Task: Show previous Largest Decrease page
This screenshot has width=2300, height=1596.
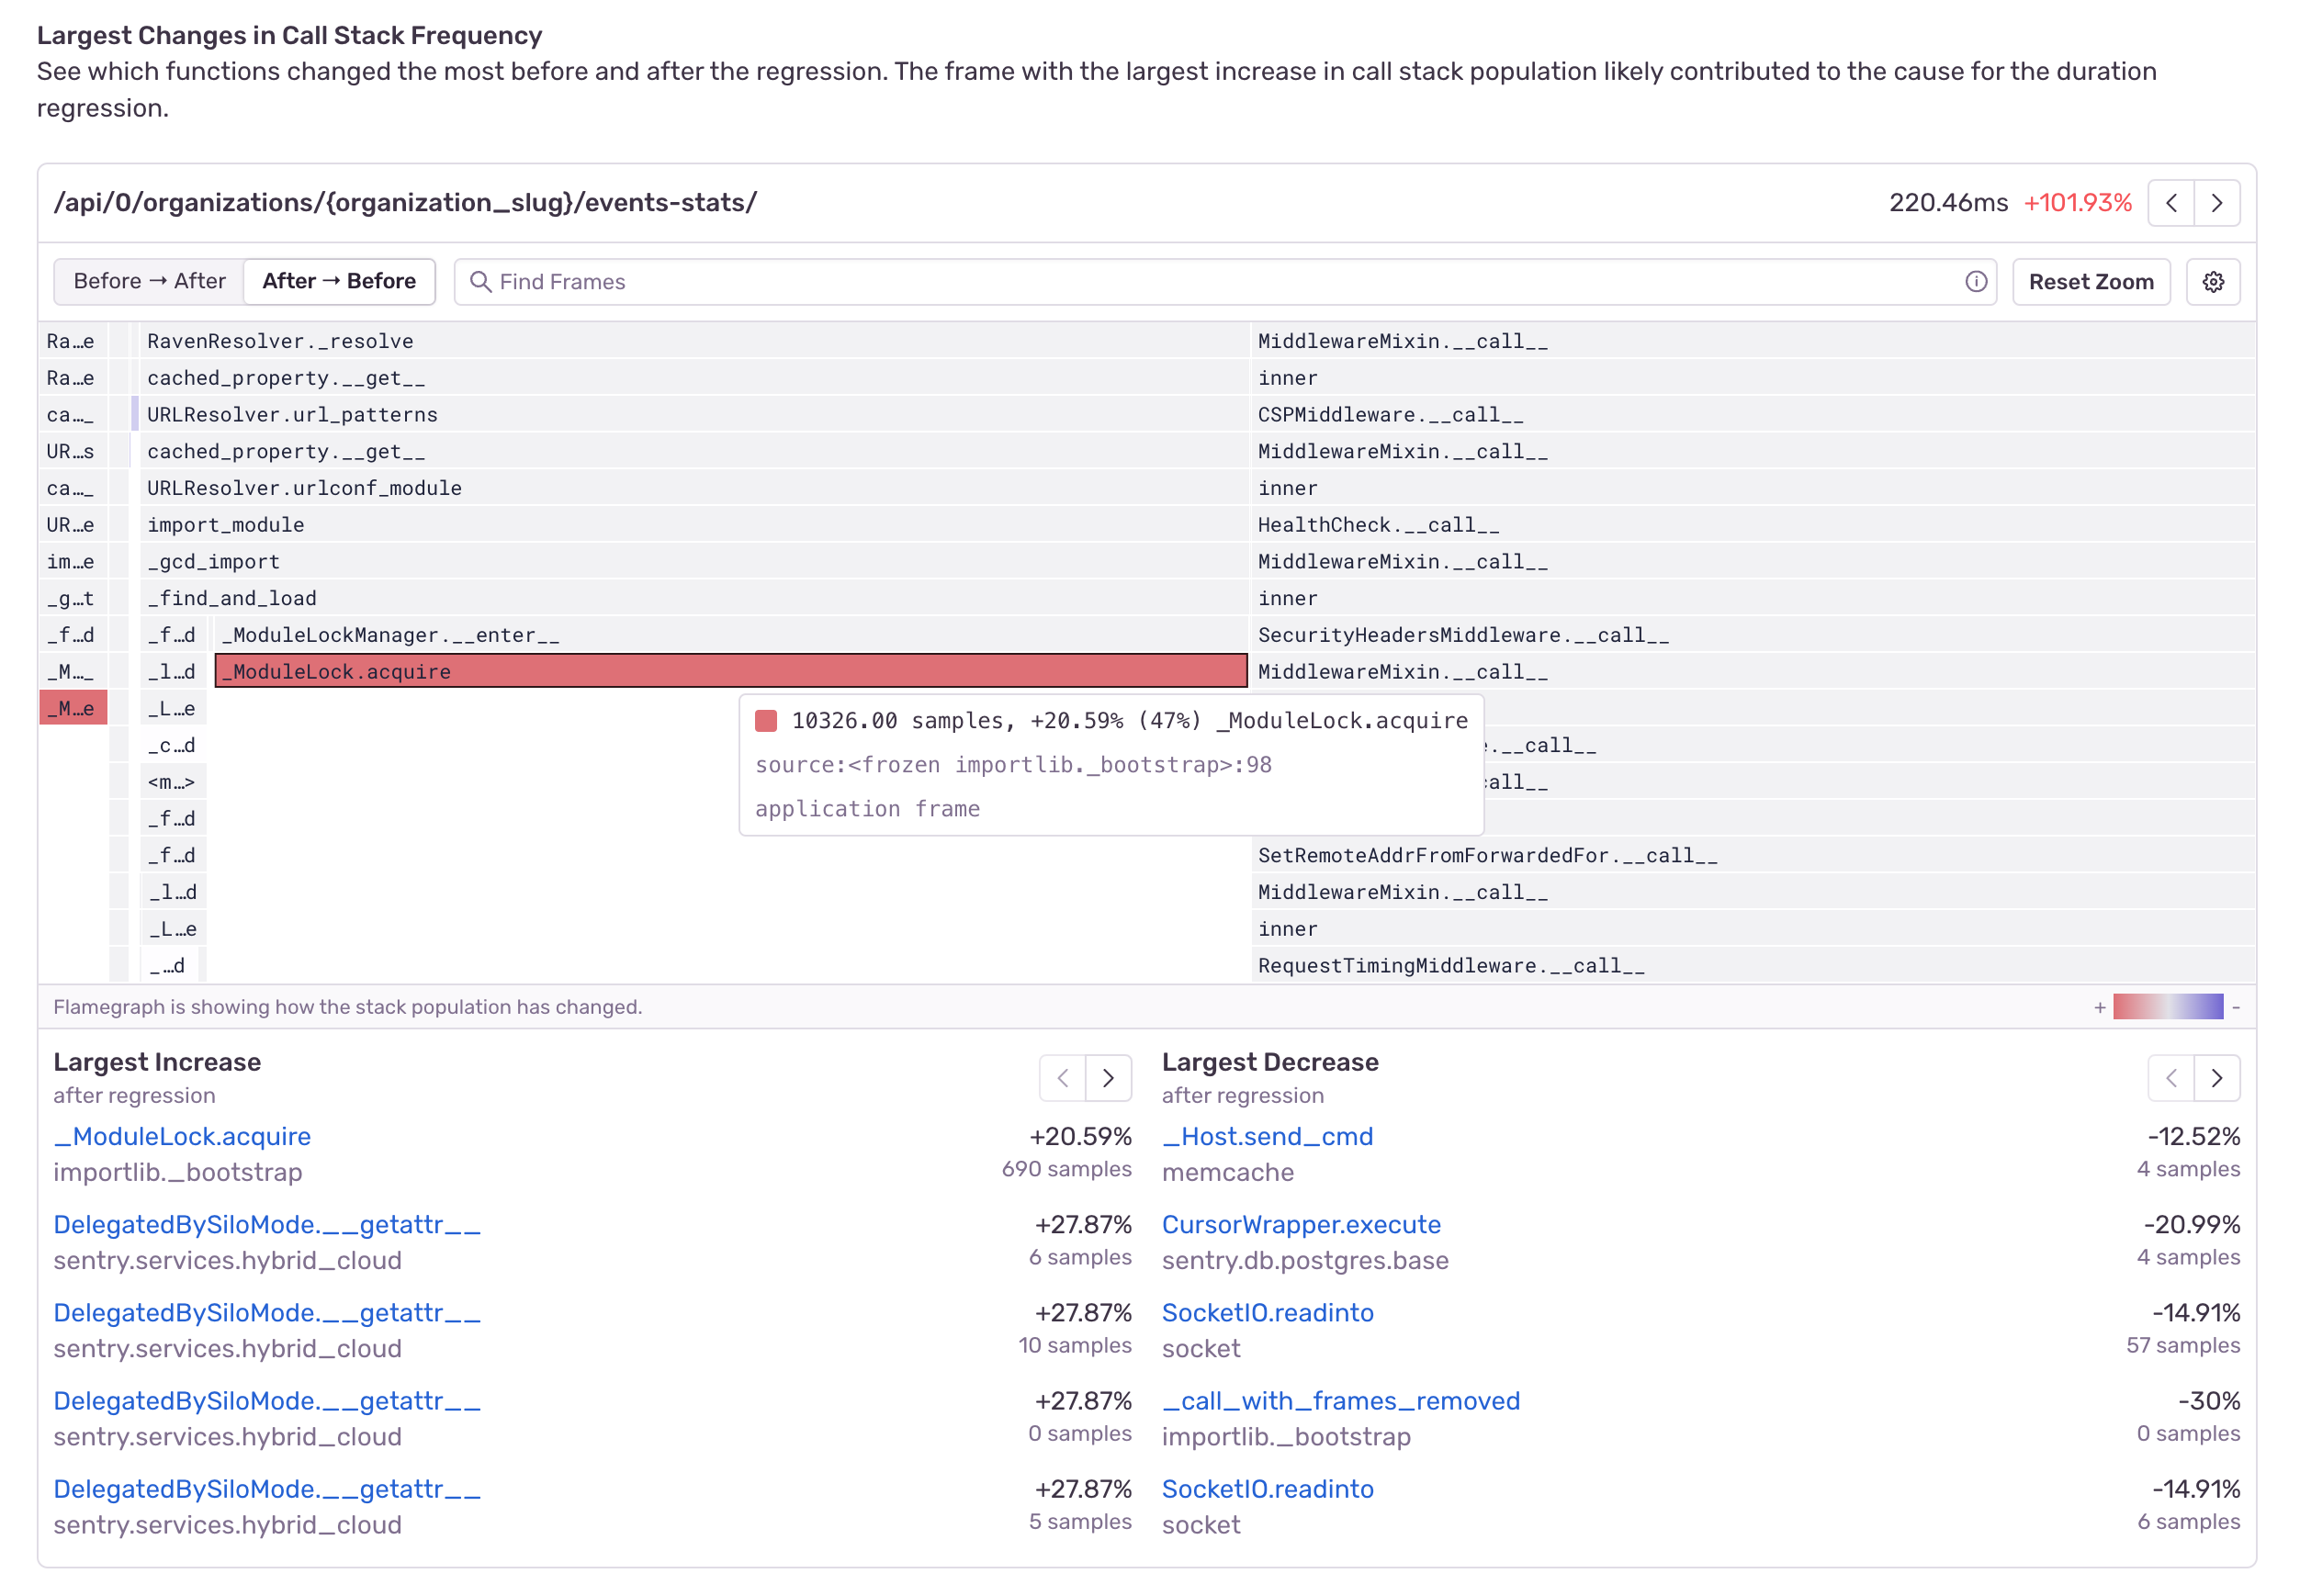Action: coord(2171,1078)
